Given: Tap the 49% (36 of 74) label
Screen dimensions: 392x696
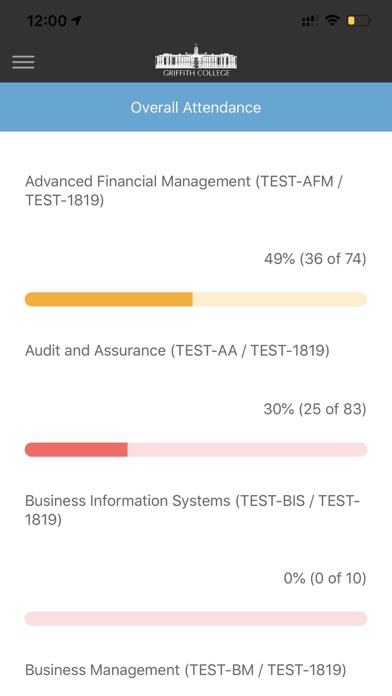Looking at the screenshot, I should [x=315, y=259].
